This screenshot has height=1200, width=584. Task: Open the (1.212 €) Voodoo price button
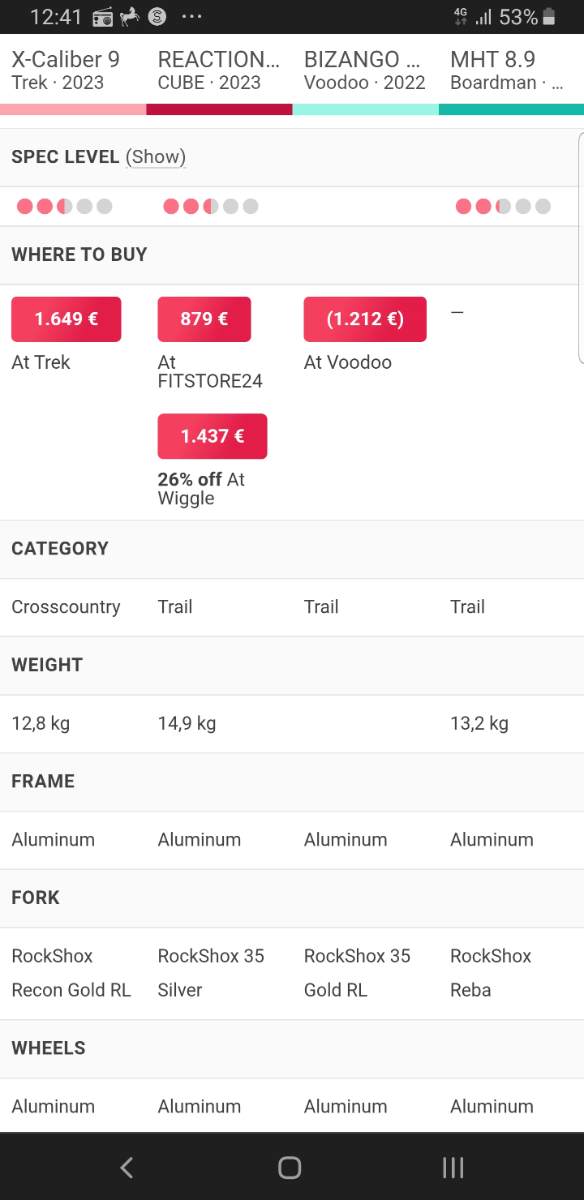coord(365,319)
